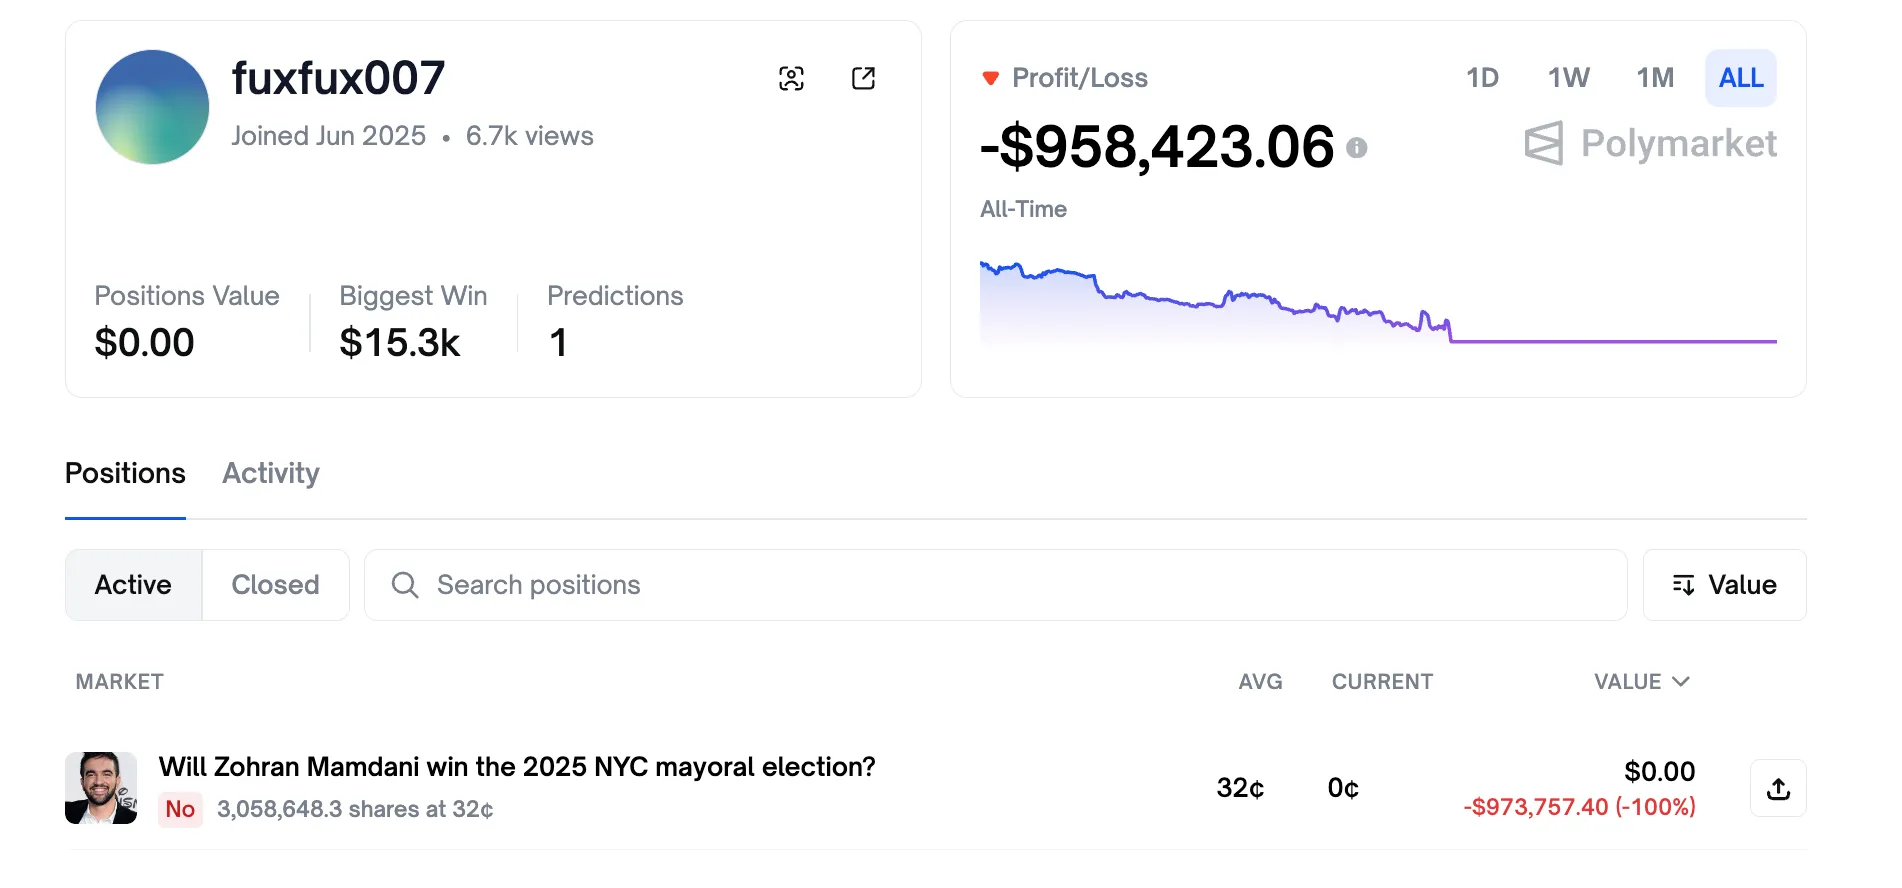Expand the VALUE column header chevron
This screenshot has height=888, width=1902.
[x=1681, y=682]
